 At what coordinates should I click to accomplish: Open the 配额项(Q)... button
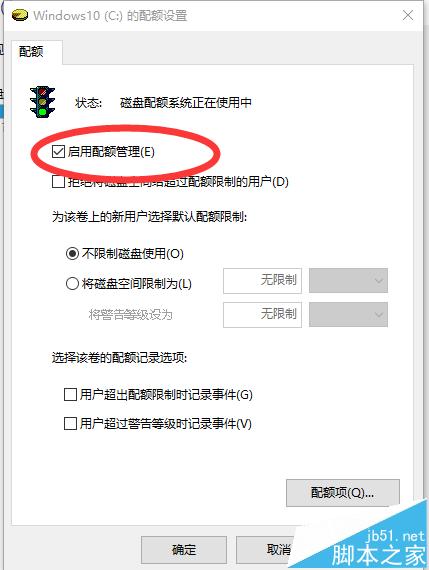pyautogui.click(x=342, y=493)
